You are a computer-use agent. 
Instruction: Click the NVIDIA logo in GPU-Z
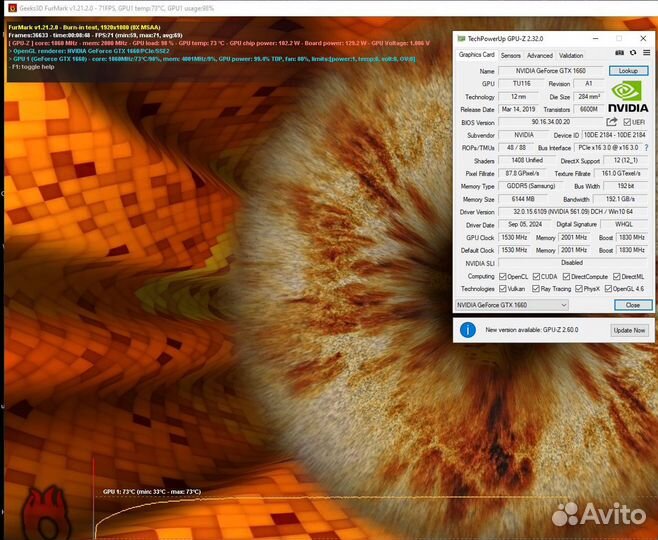(x=628, y=91)
